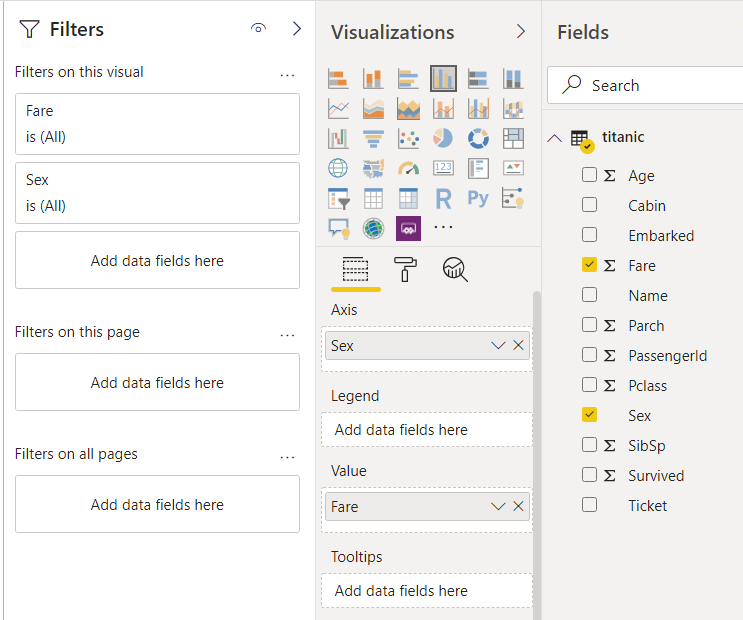Add the scatter chart visual
This screenshot has height=620, width=743.
[x=408, y=138]
